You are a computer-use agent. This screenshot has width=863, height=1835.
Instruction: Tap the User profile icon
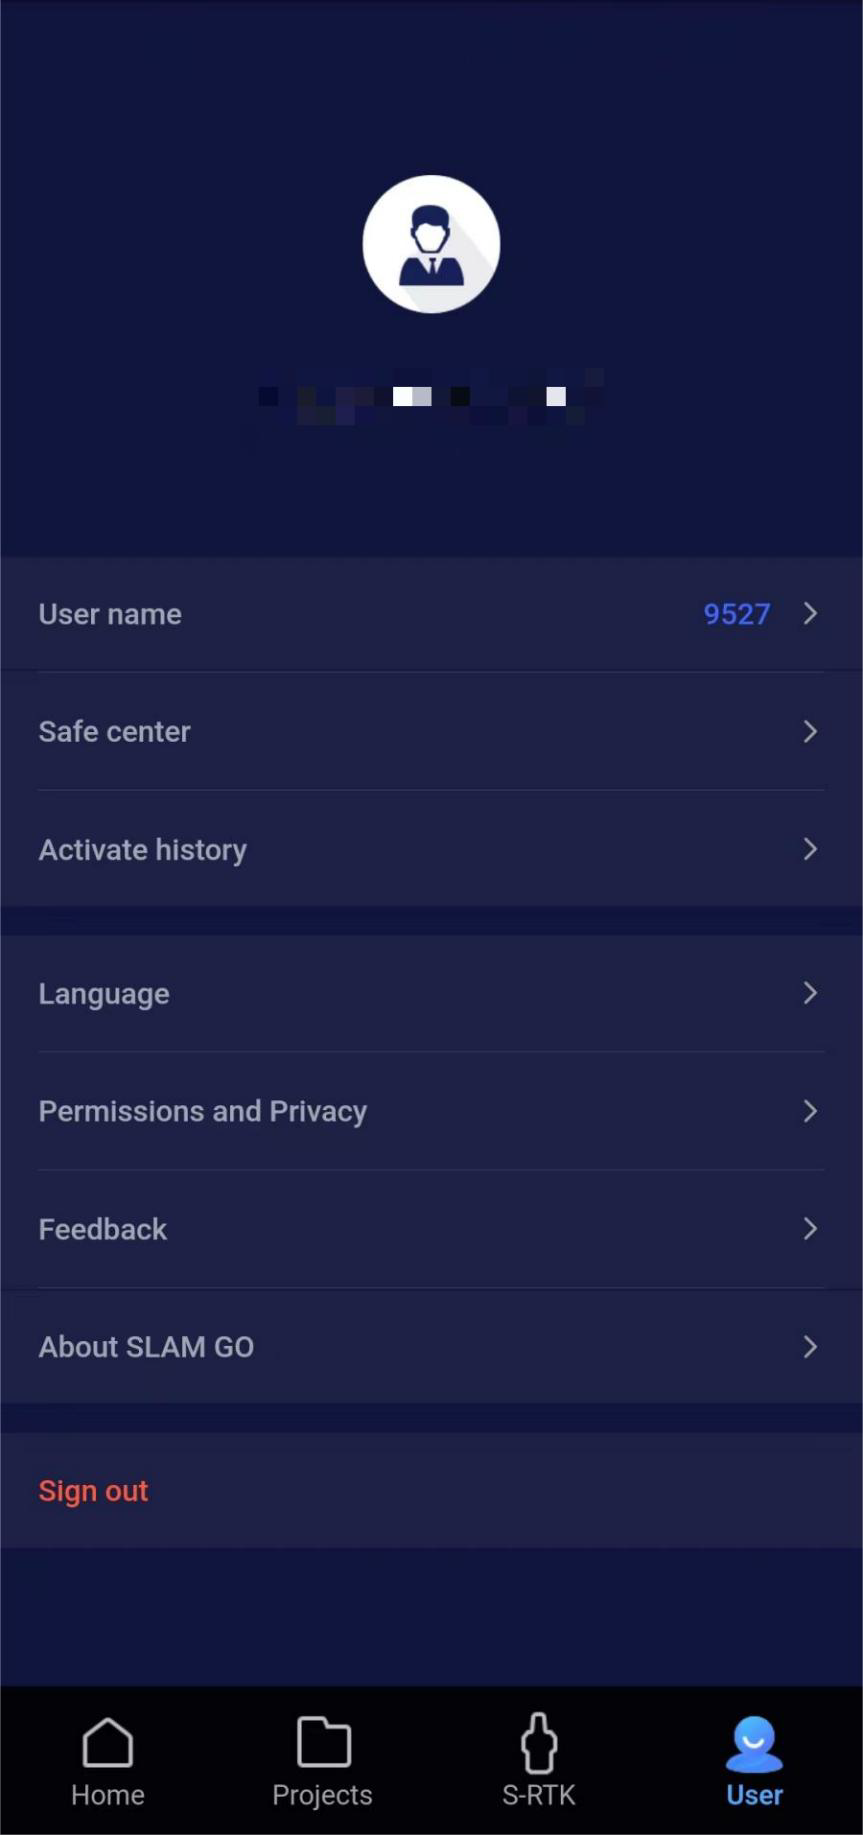point(754,1745)
